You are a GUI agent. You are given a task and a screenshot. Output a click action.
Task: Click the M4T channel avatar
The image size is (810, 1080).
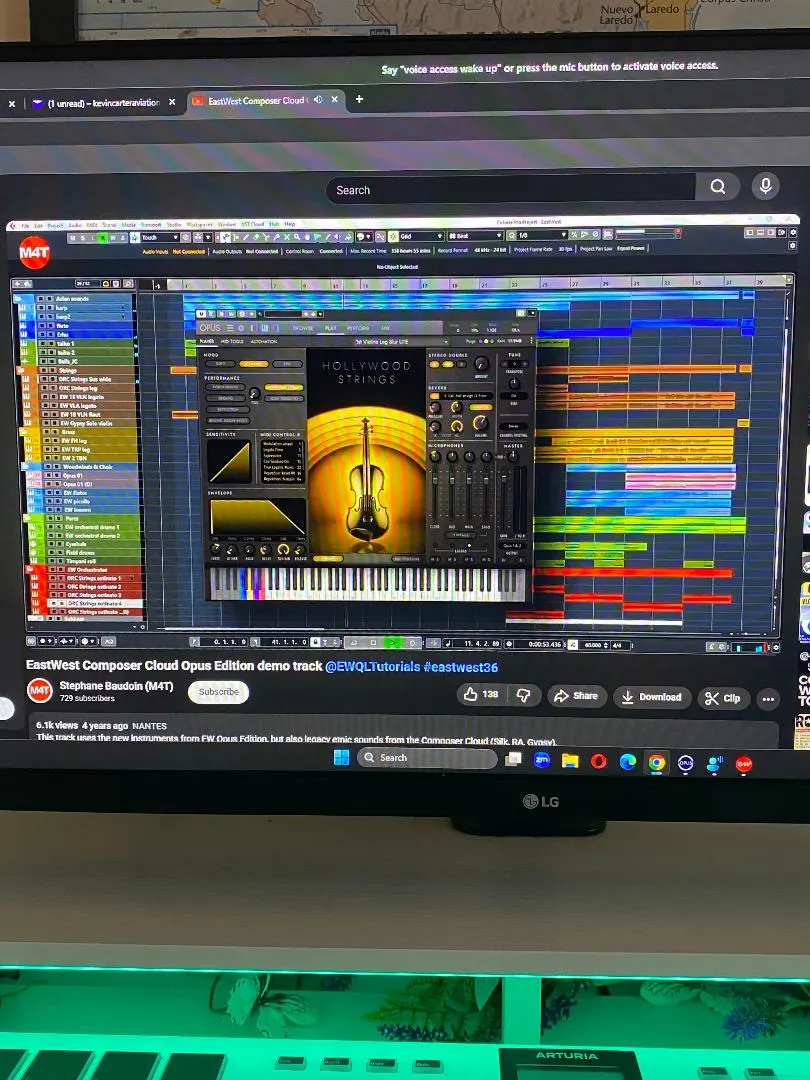(39, 690)
